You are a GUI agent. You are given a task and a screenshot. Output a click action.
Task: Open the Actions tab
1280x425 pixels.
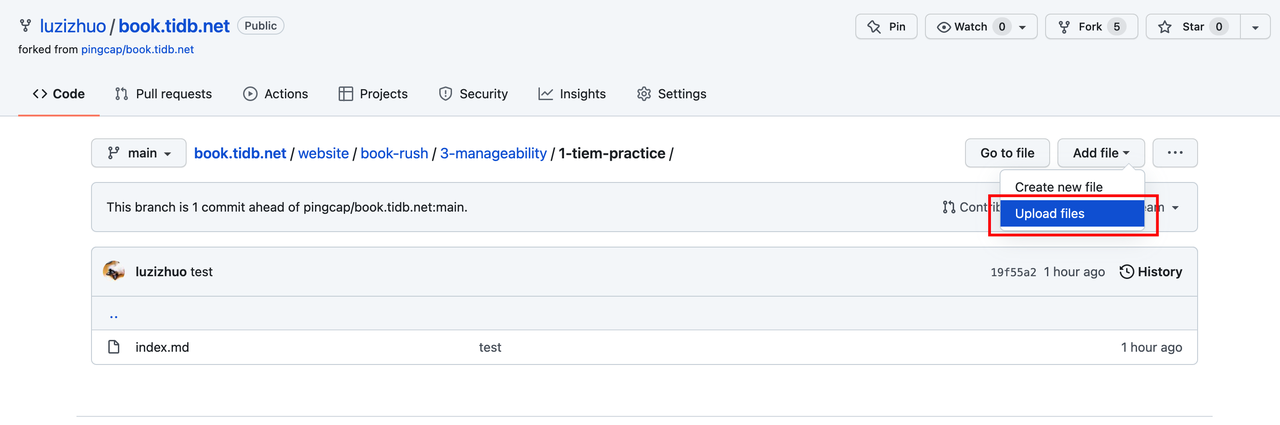275,94
